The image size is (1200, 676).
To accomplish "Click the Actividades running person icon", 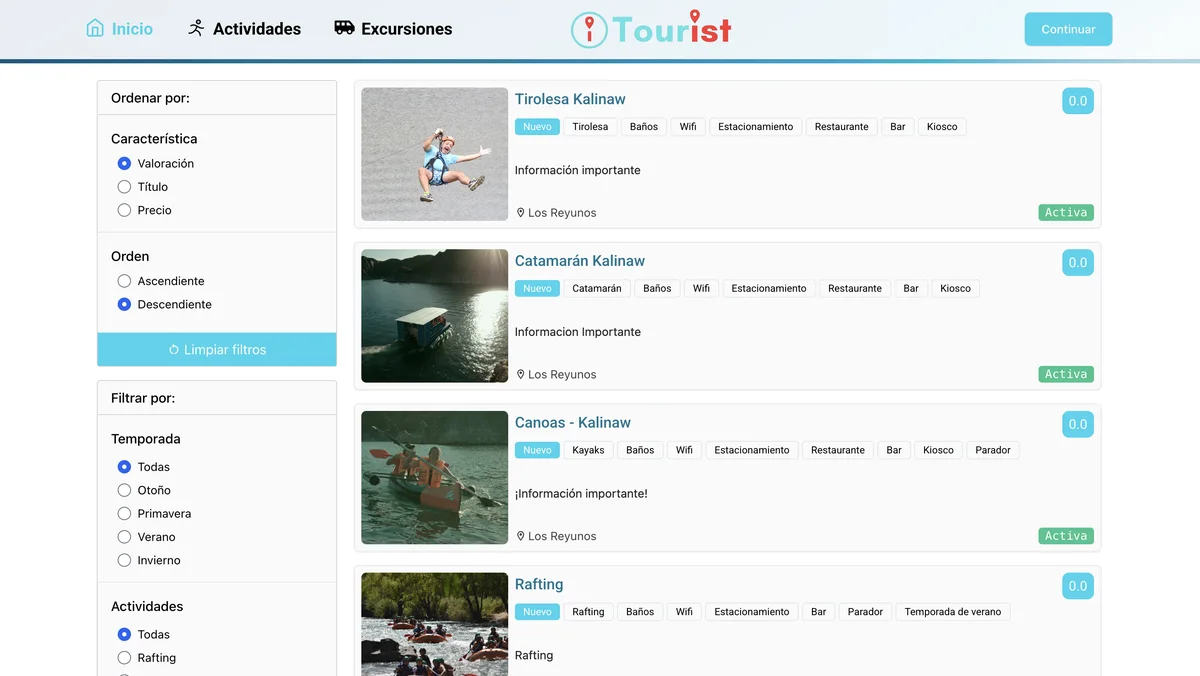I will tap(196, 28).
